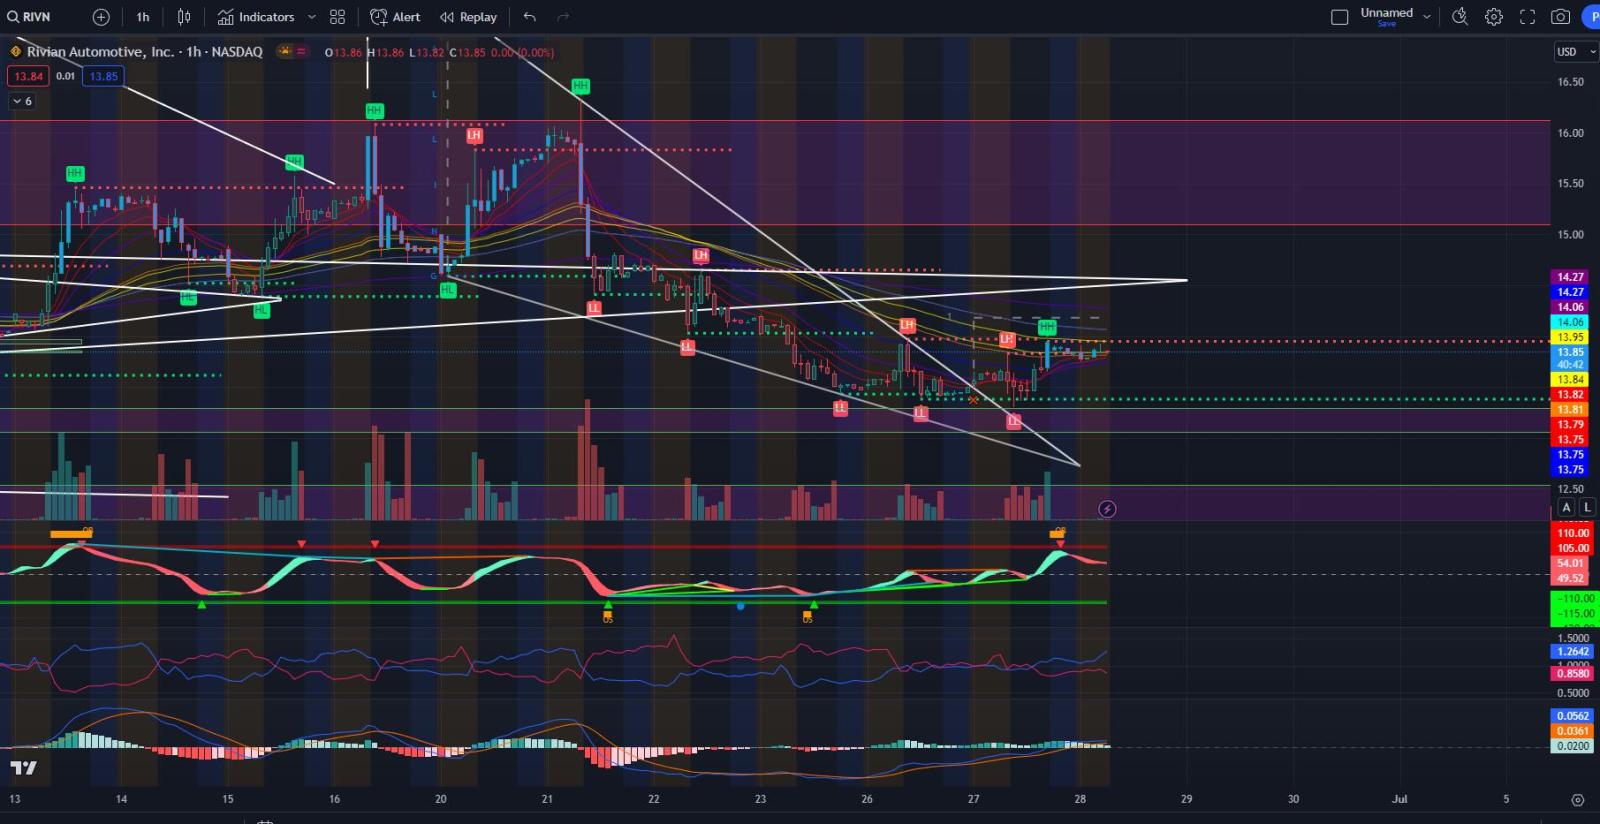Expand the indicator favorites arrow beside Indicators
This screenshot has height=824, width=1600.
tap(312, 17)
